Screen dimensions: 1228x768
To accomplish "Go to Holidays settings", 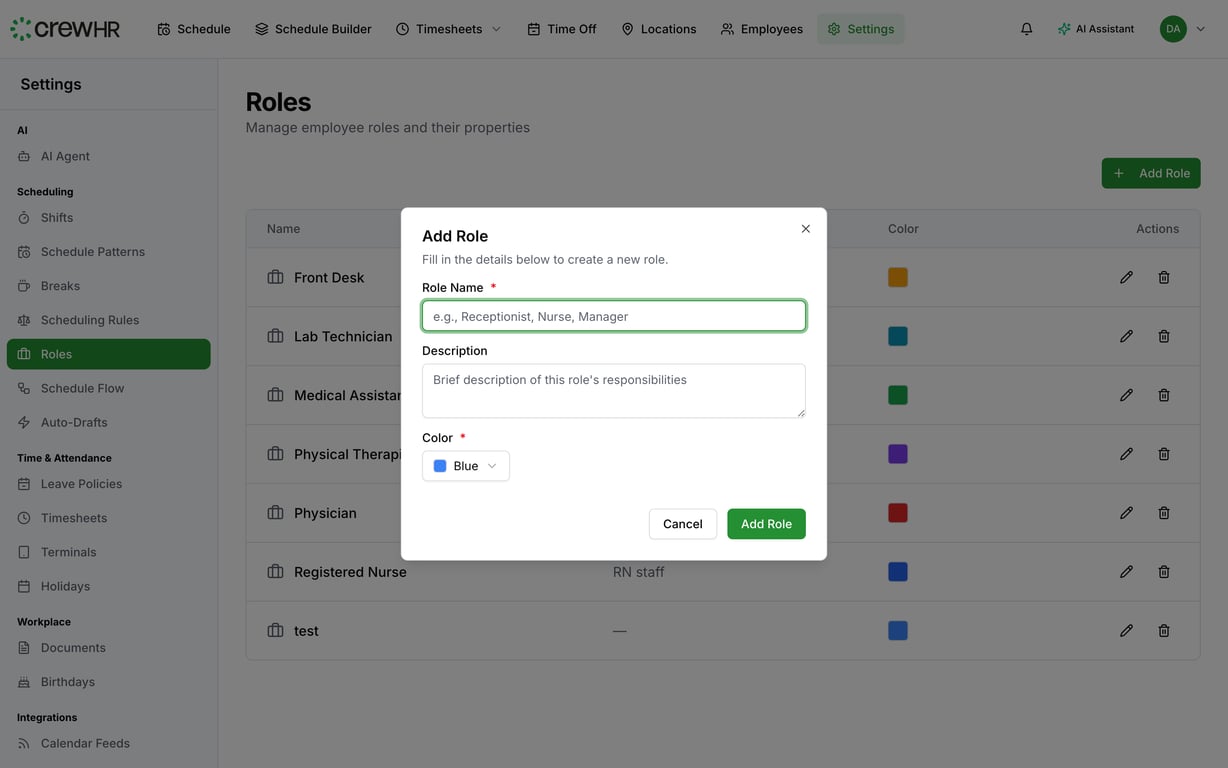I will pos(69,585).
